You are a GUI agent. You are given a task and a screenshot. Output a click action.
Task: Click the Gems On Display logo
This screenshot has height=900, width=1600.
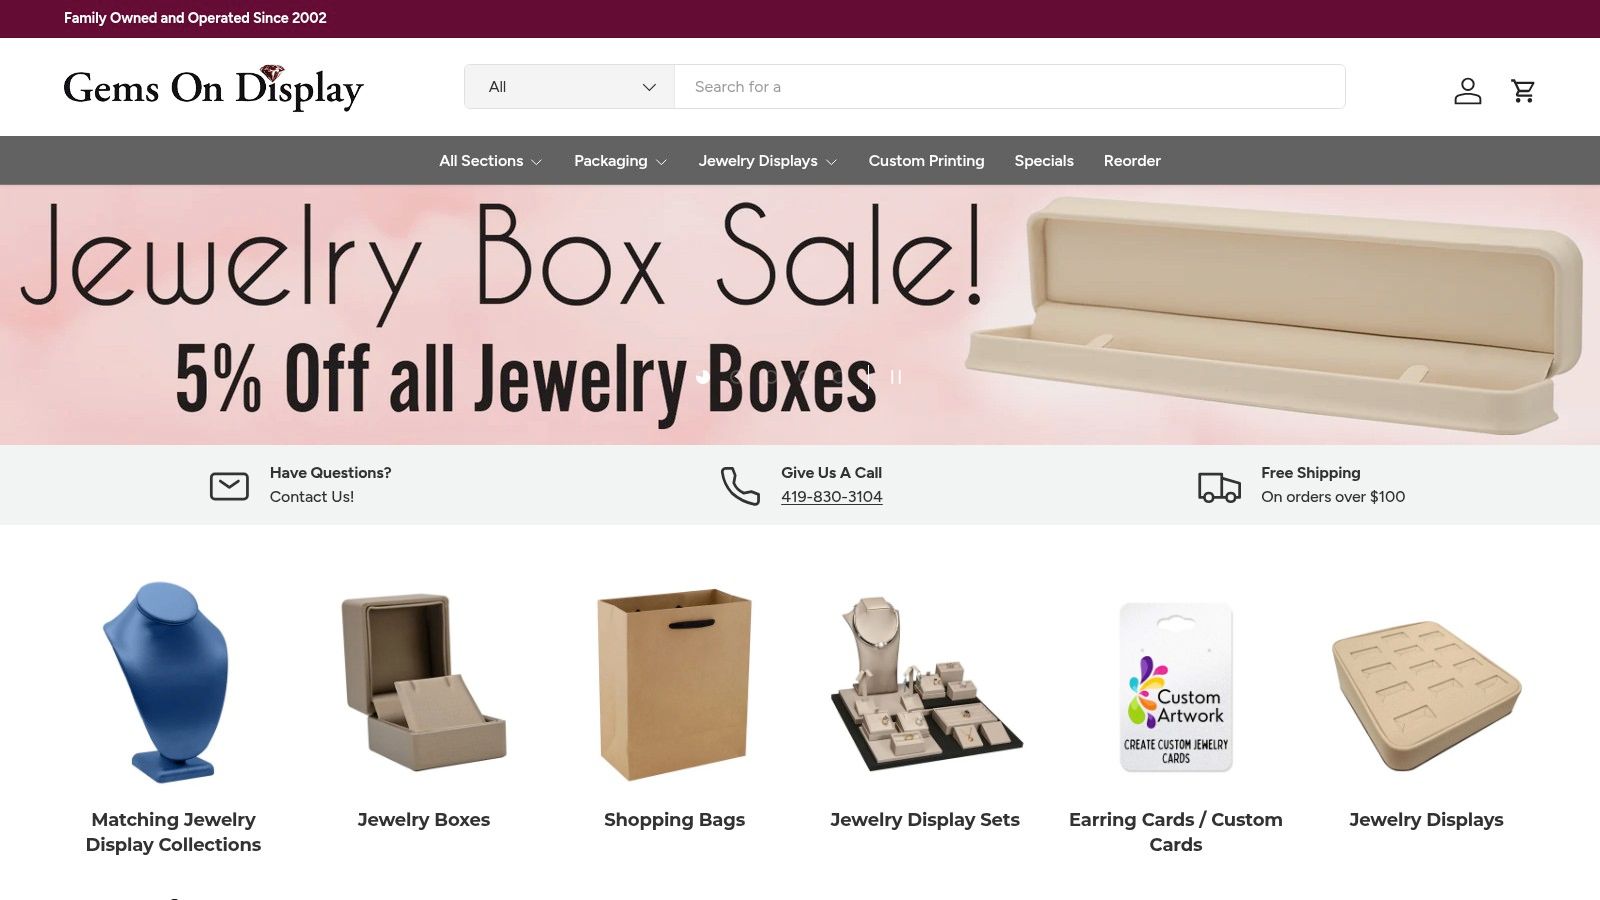tap(213, 87)
